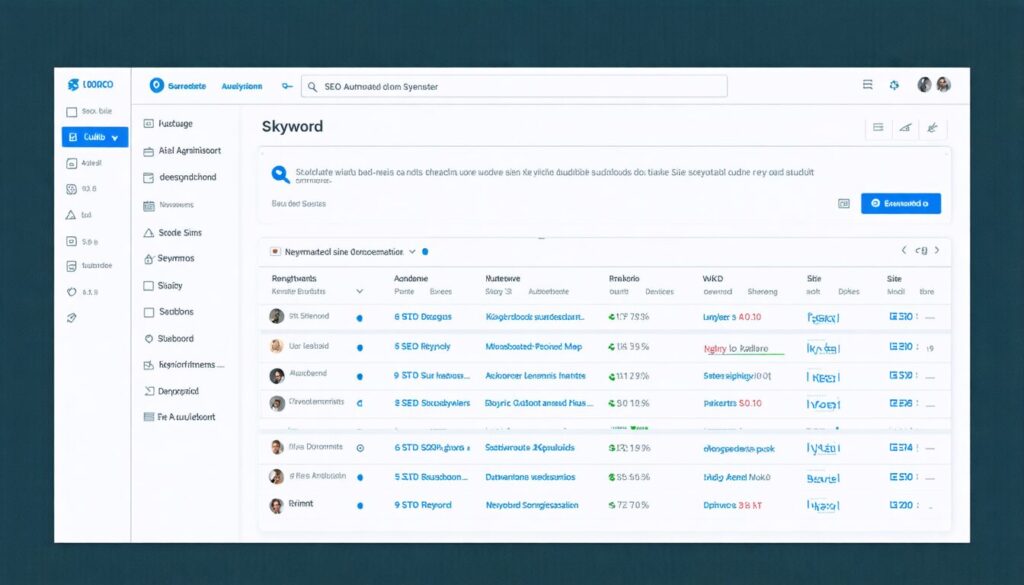
Task: Expand the Rengitwants column sort chevron
Action: click(x=359, y=291)
